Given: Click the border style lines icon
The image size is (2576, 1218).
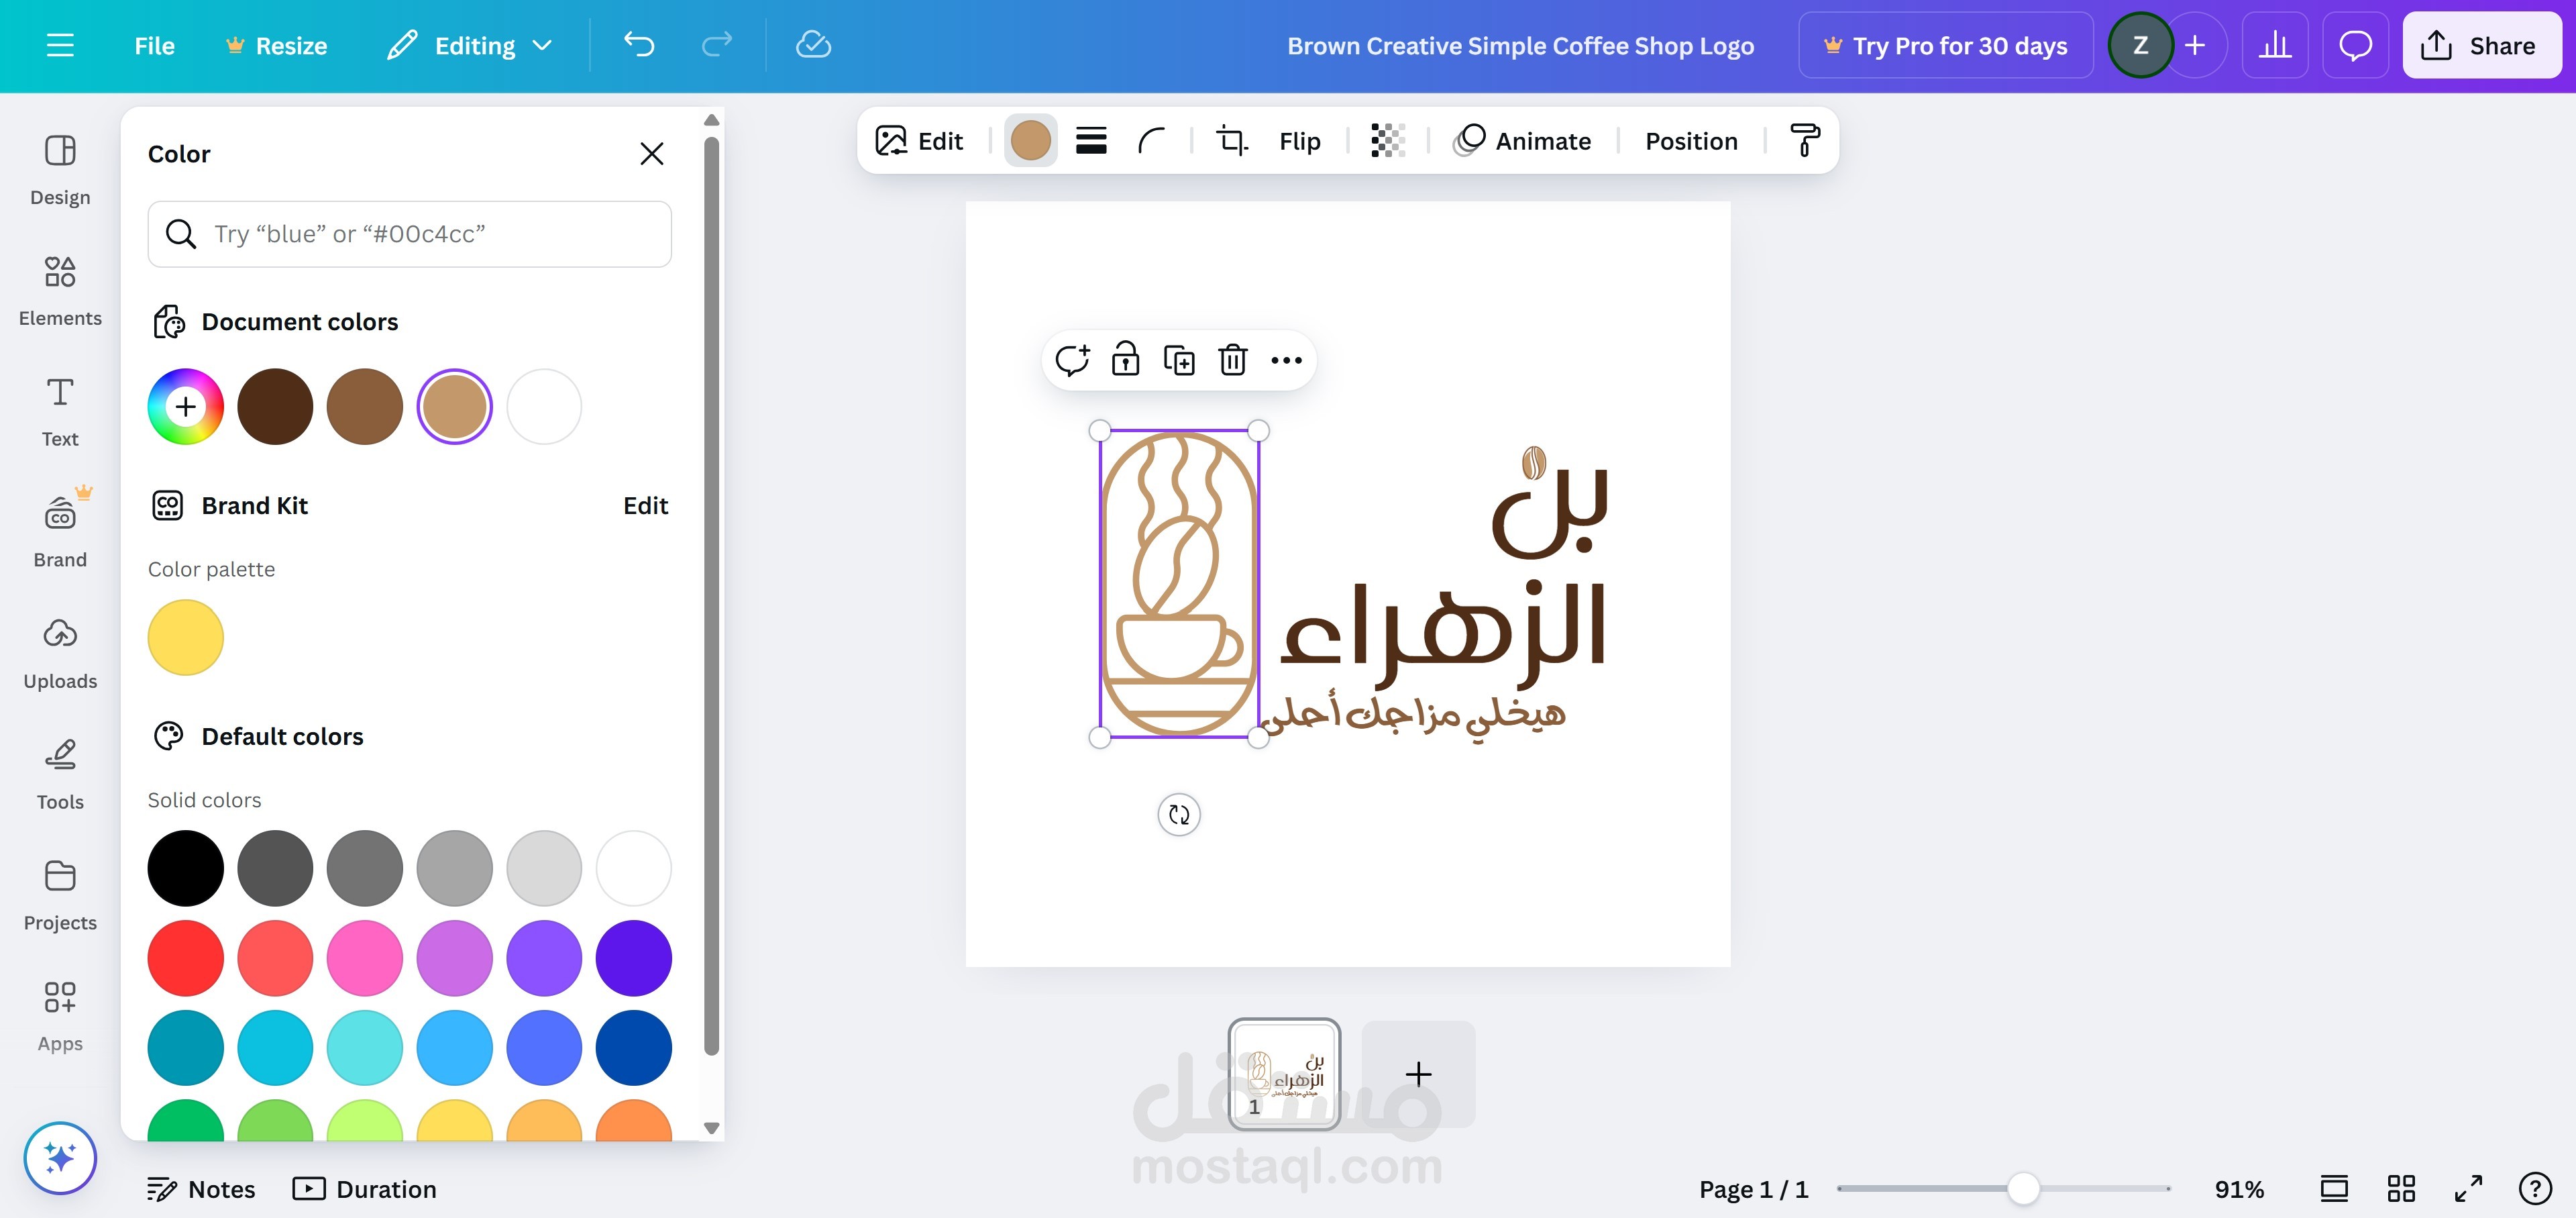Looking at the screenshot, I should [1091, 141].
